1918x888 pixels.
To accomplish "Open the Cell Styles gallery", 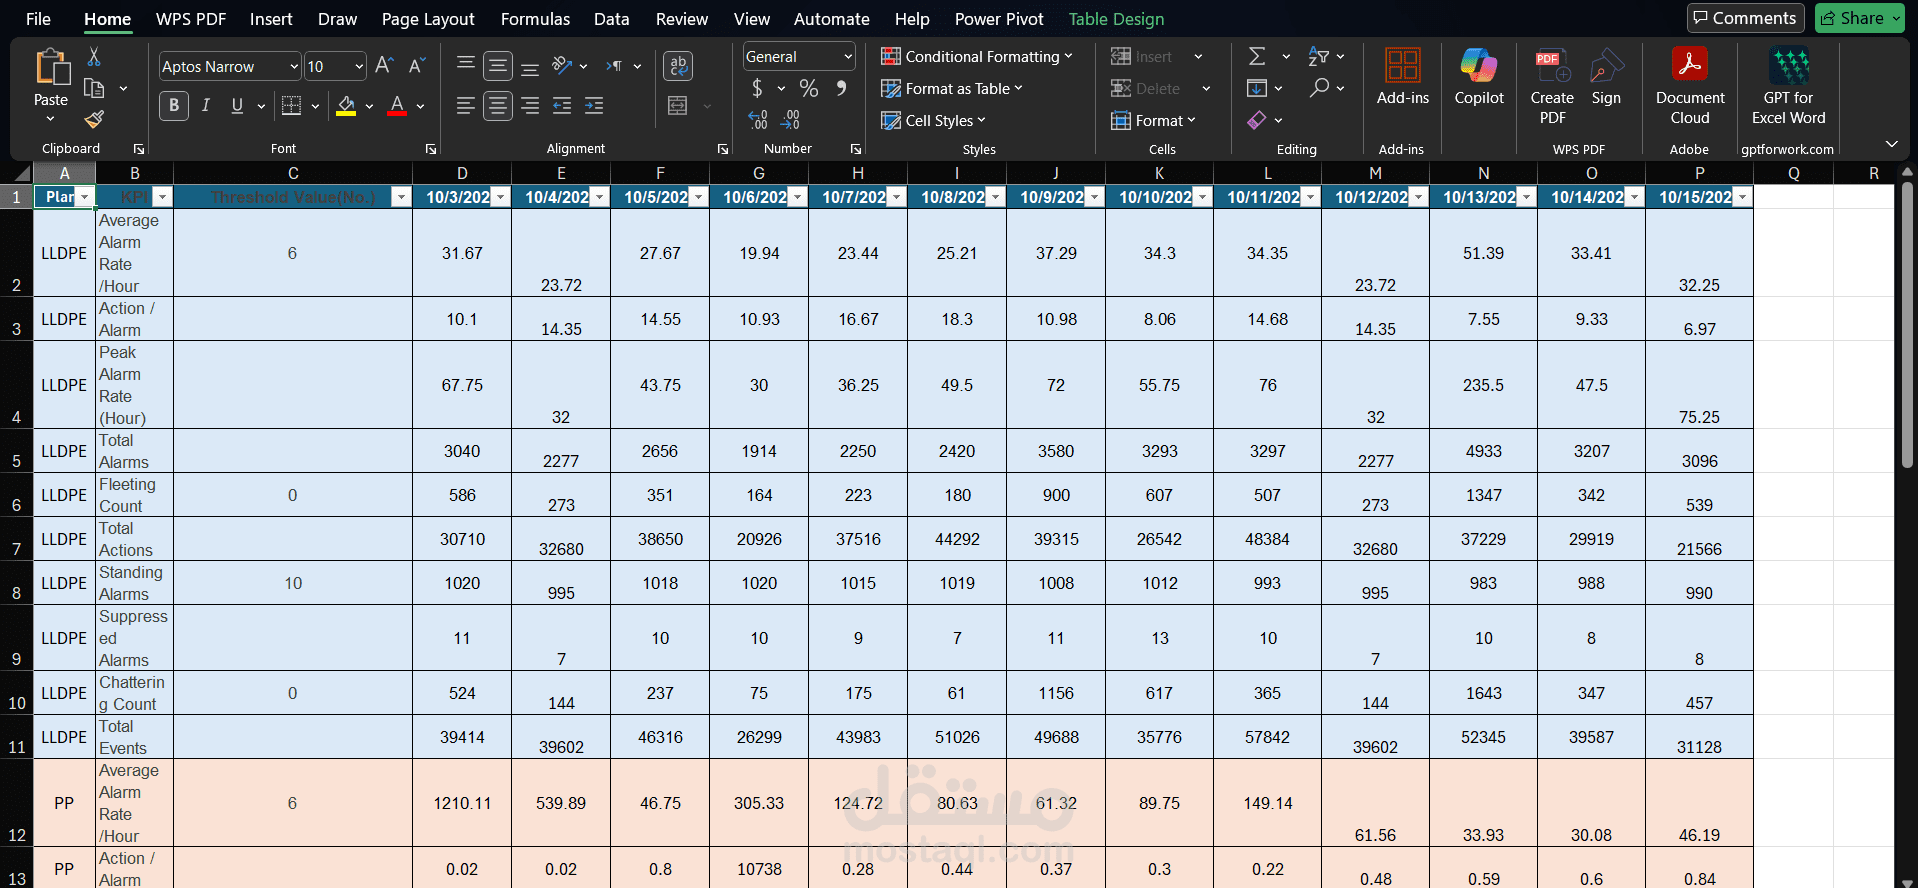I will 933,121.
